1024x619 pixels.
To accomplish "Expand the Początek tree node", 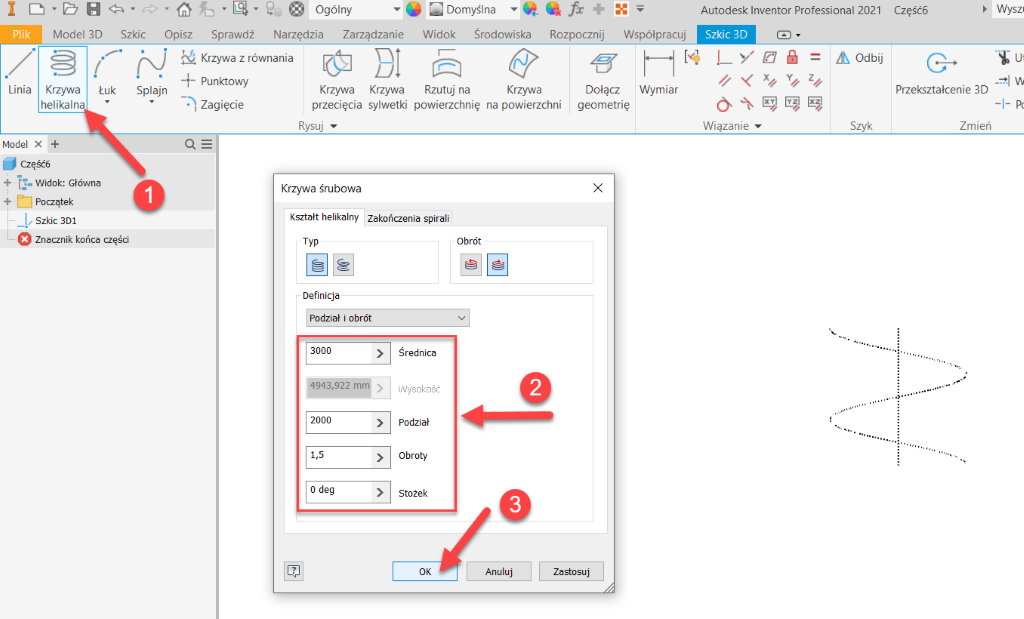I will 8,201.
